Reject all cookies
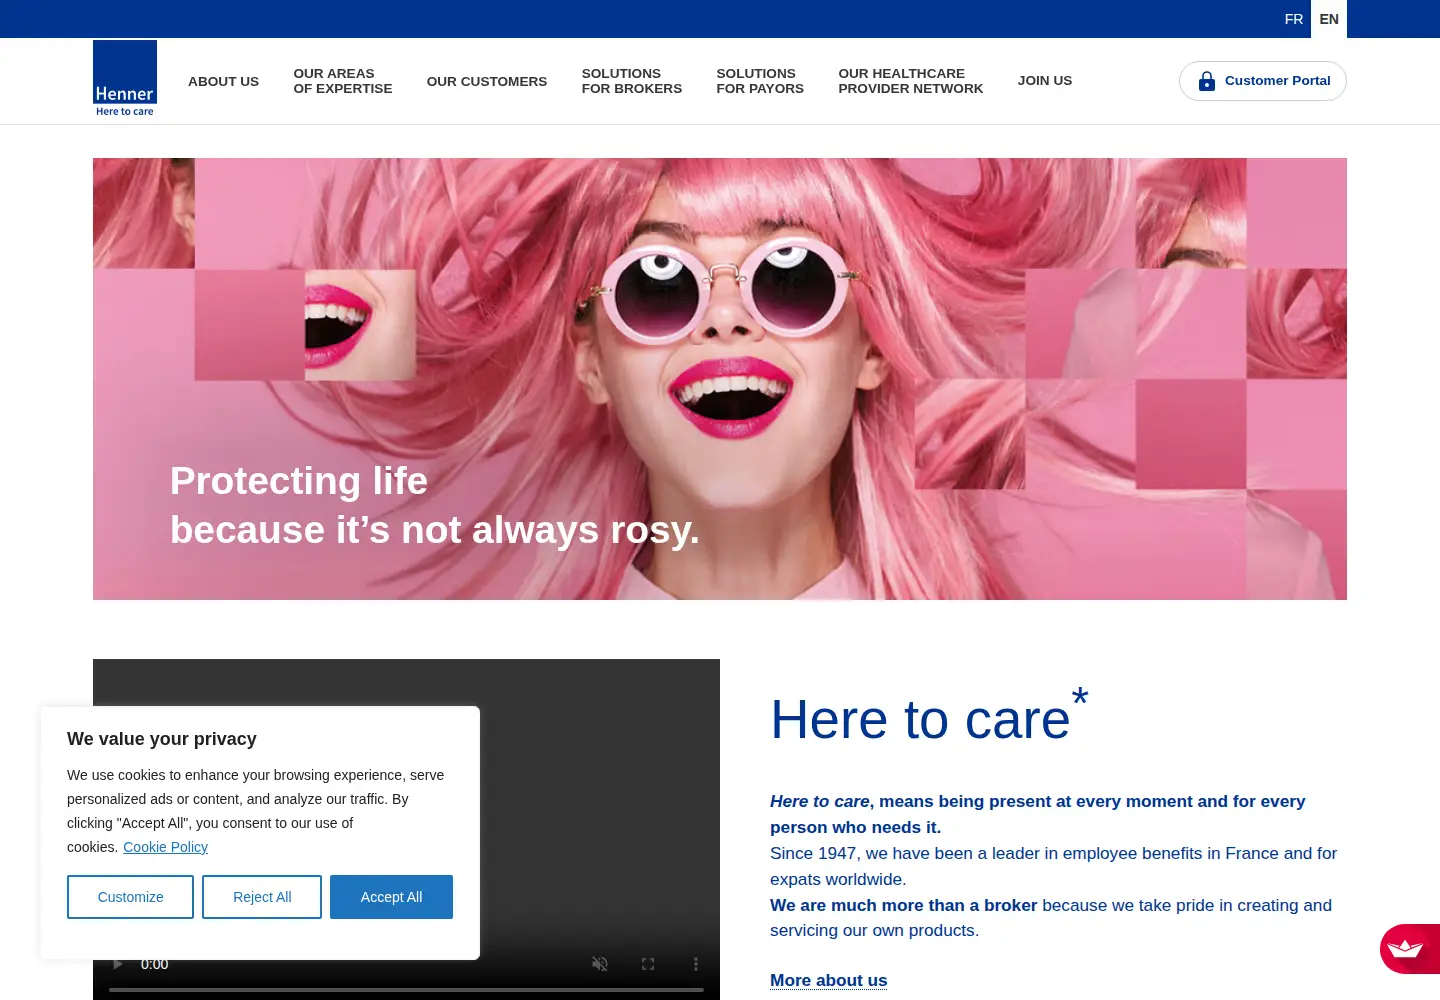The height and width of the screenshot is (1000, 1440). click(x=262, y=897)
